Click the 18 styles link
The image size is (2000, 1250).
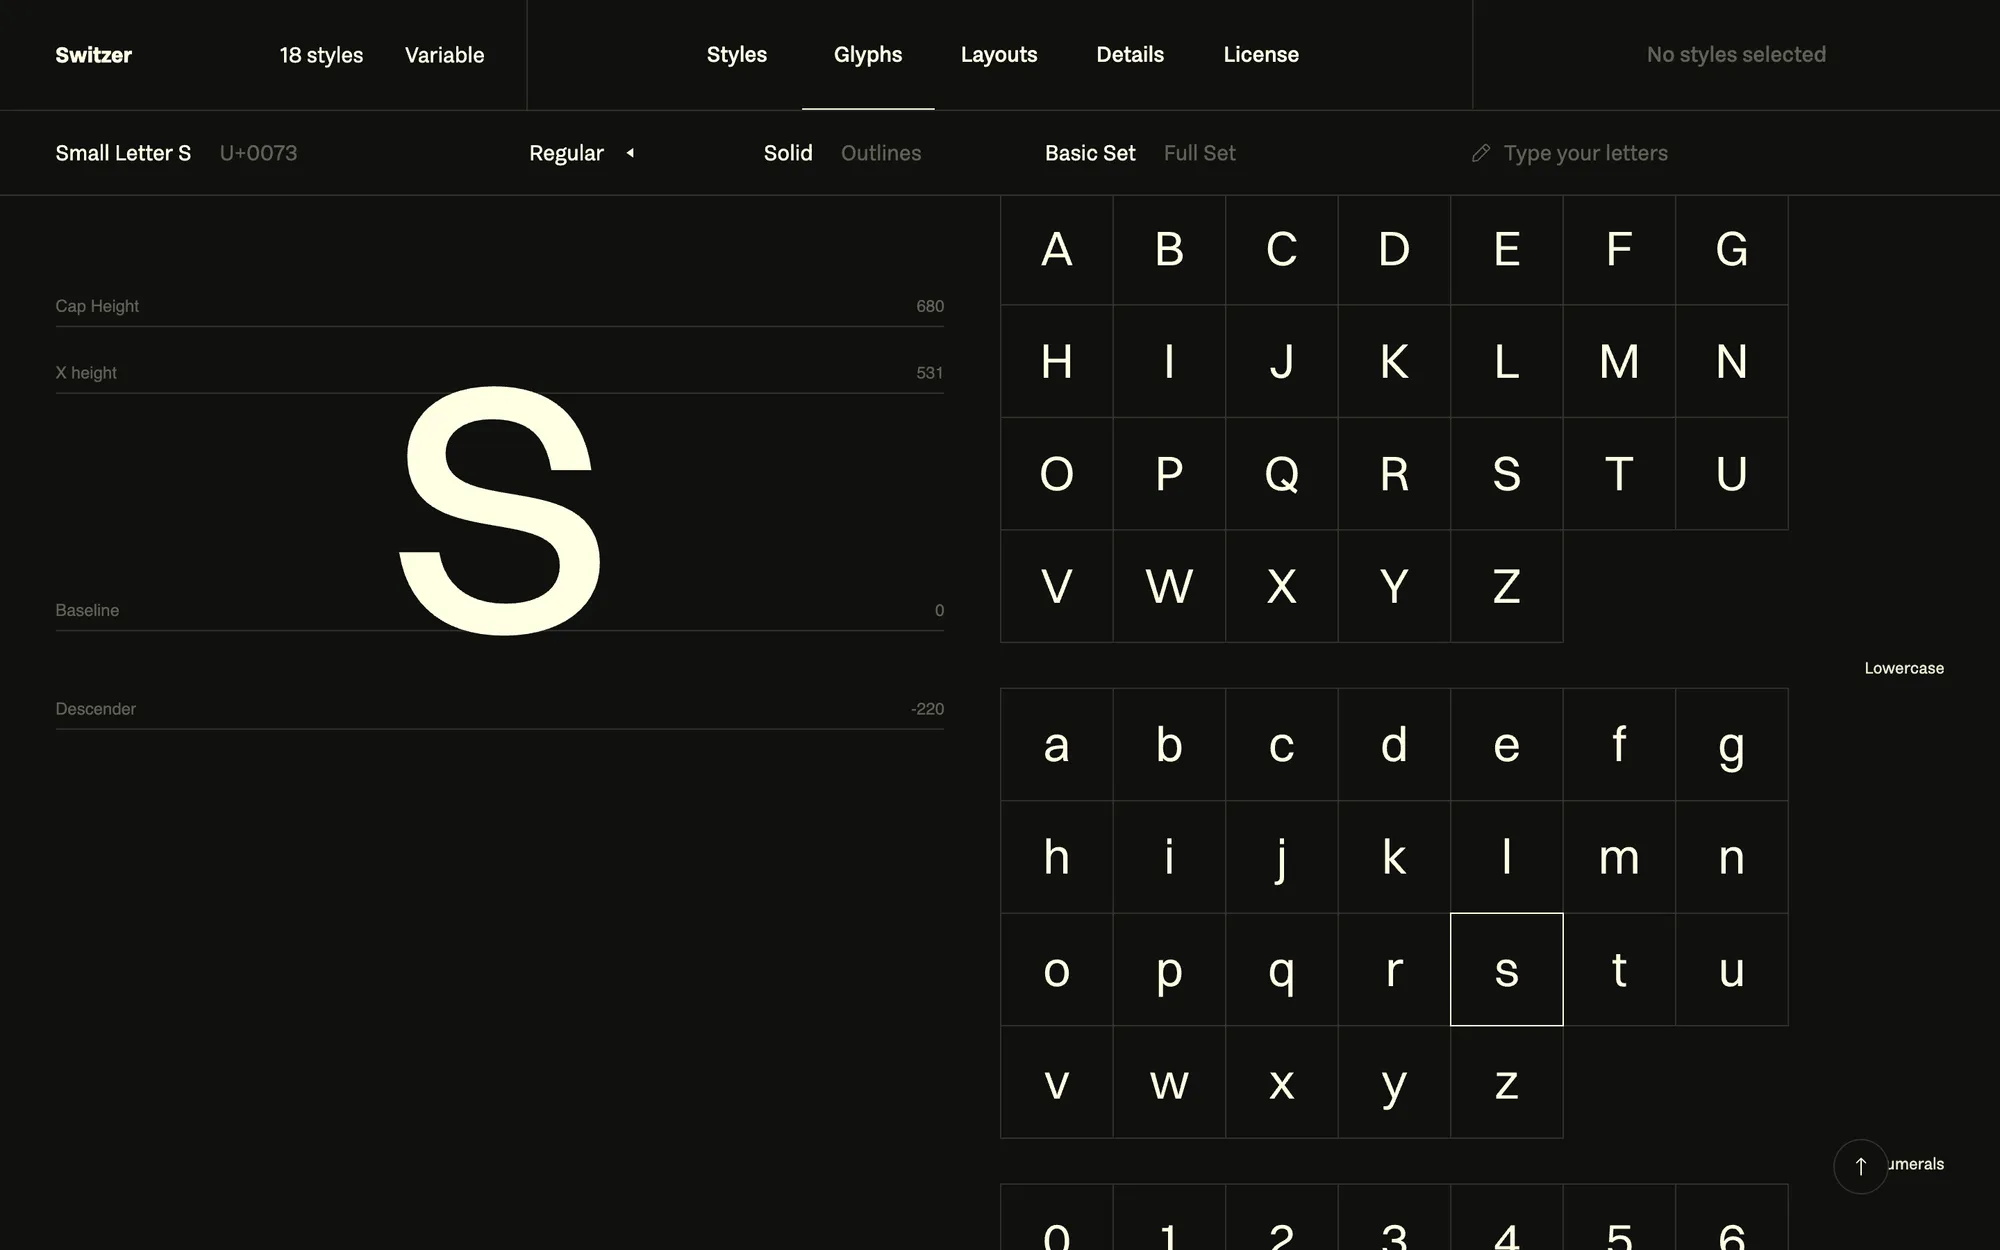click(321, 55)
